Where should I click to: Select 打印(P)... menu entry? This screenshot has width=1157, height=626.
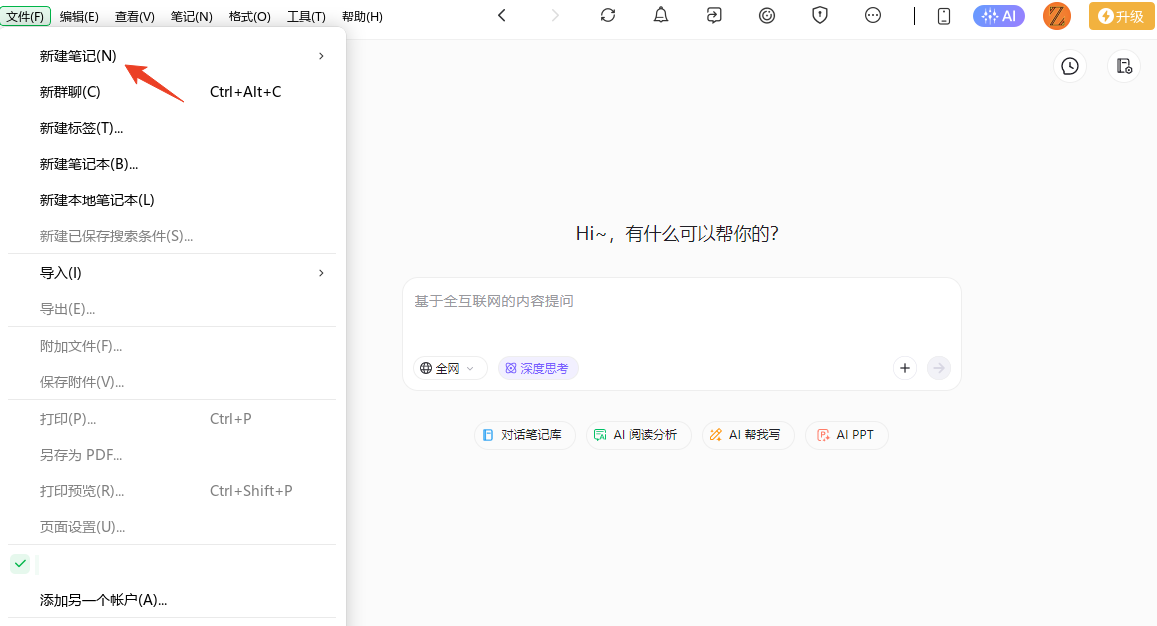(172, 419)
